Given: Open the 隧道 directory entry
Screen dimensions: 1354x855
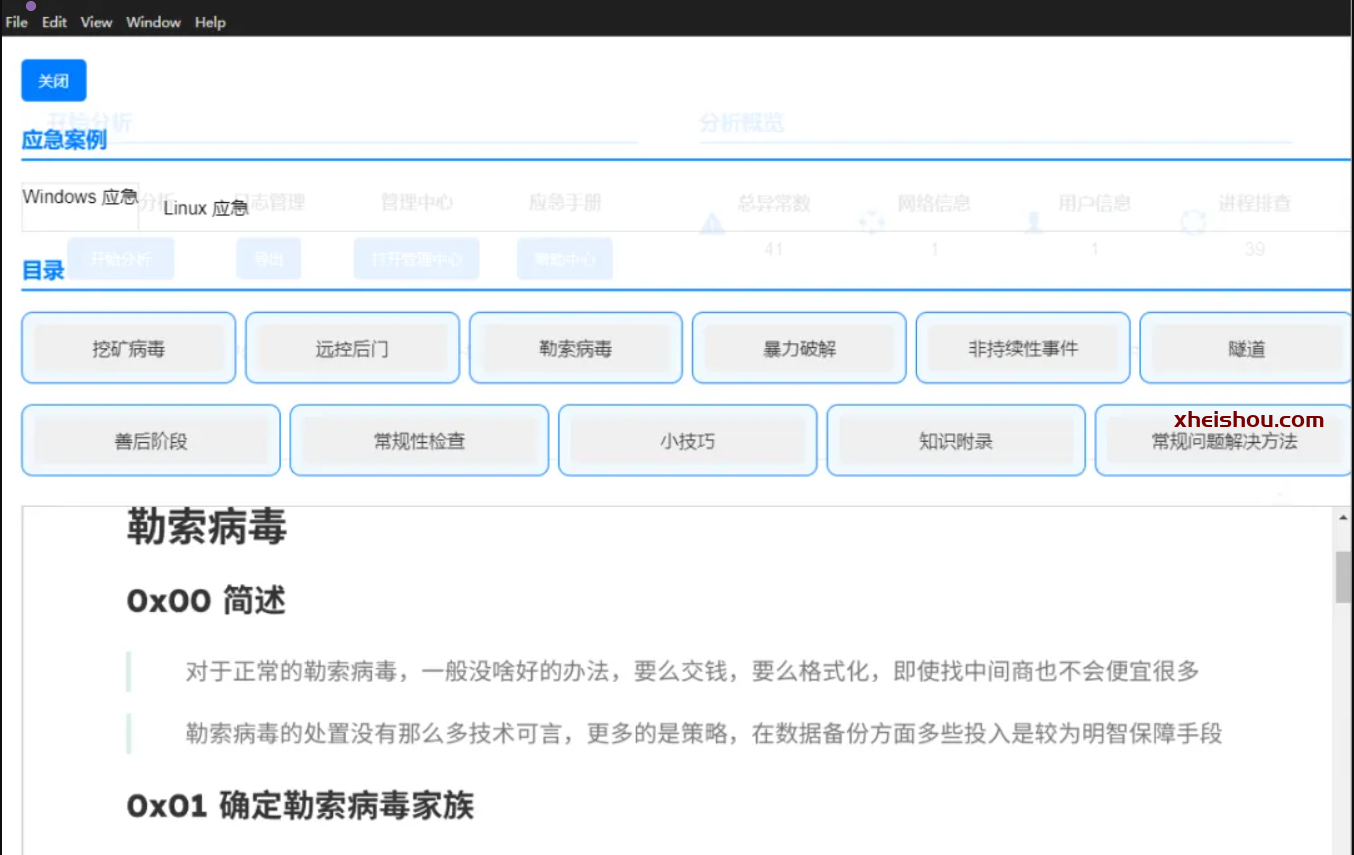Looking at the screenshot, I should point(1246,348).
